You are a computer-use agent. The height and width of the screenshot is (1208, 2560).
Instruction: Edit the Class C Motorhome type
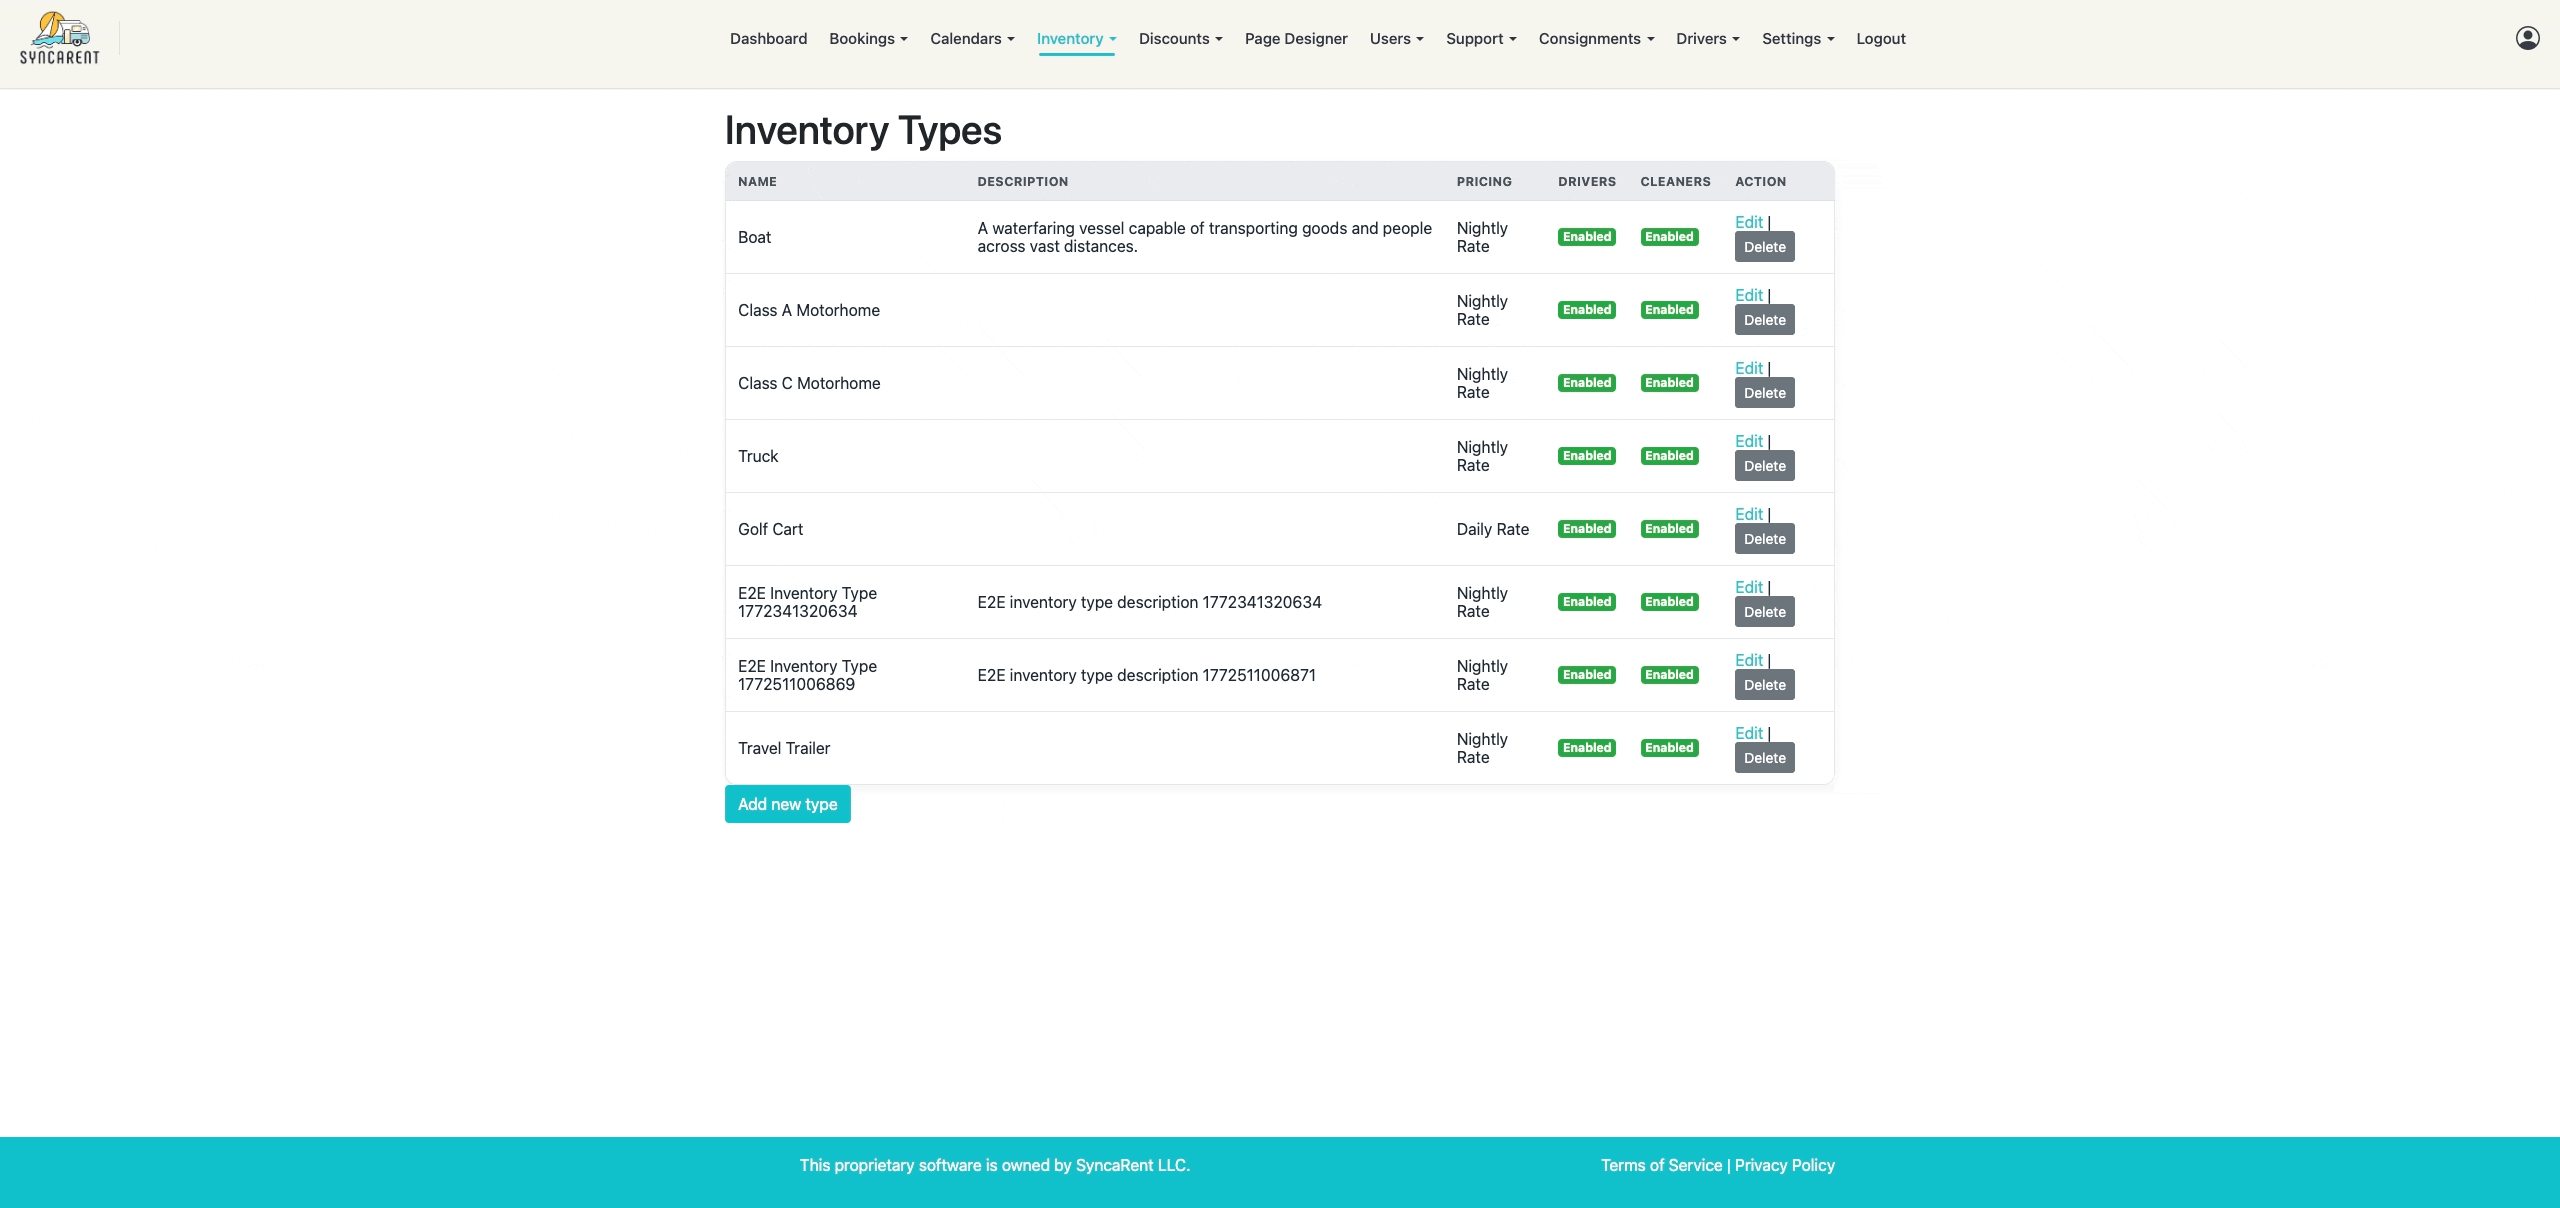pyautogui.click(x=1748, y=368)
